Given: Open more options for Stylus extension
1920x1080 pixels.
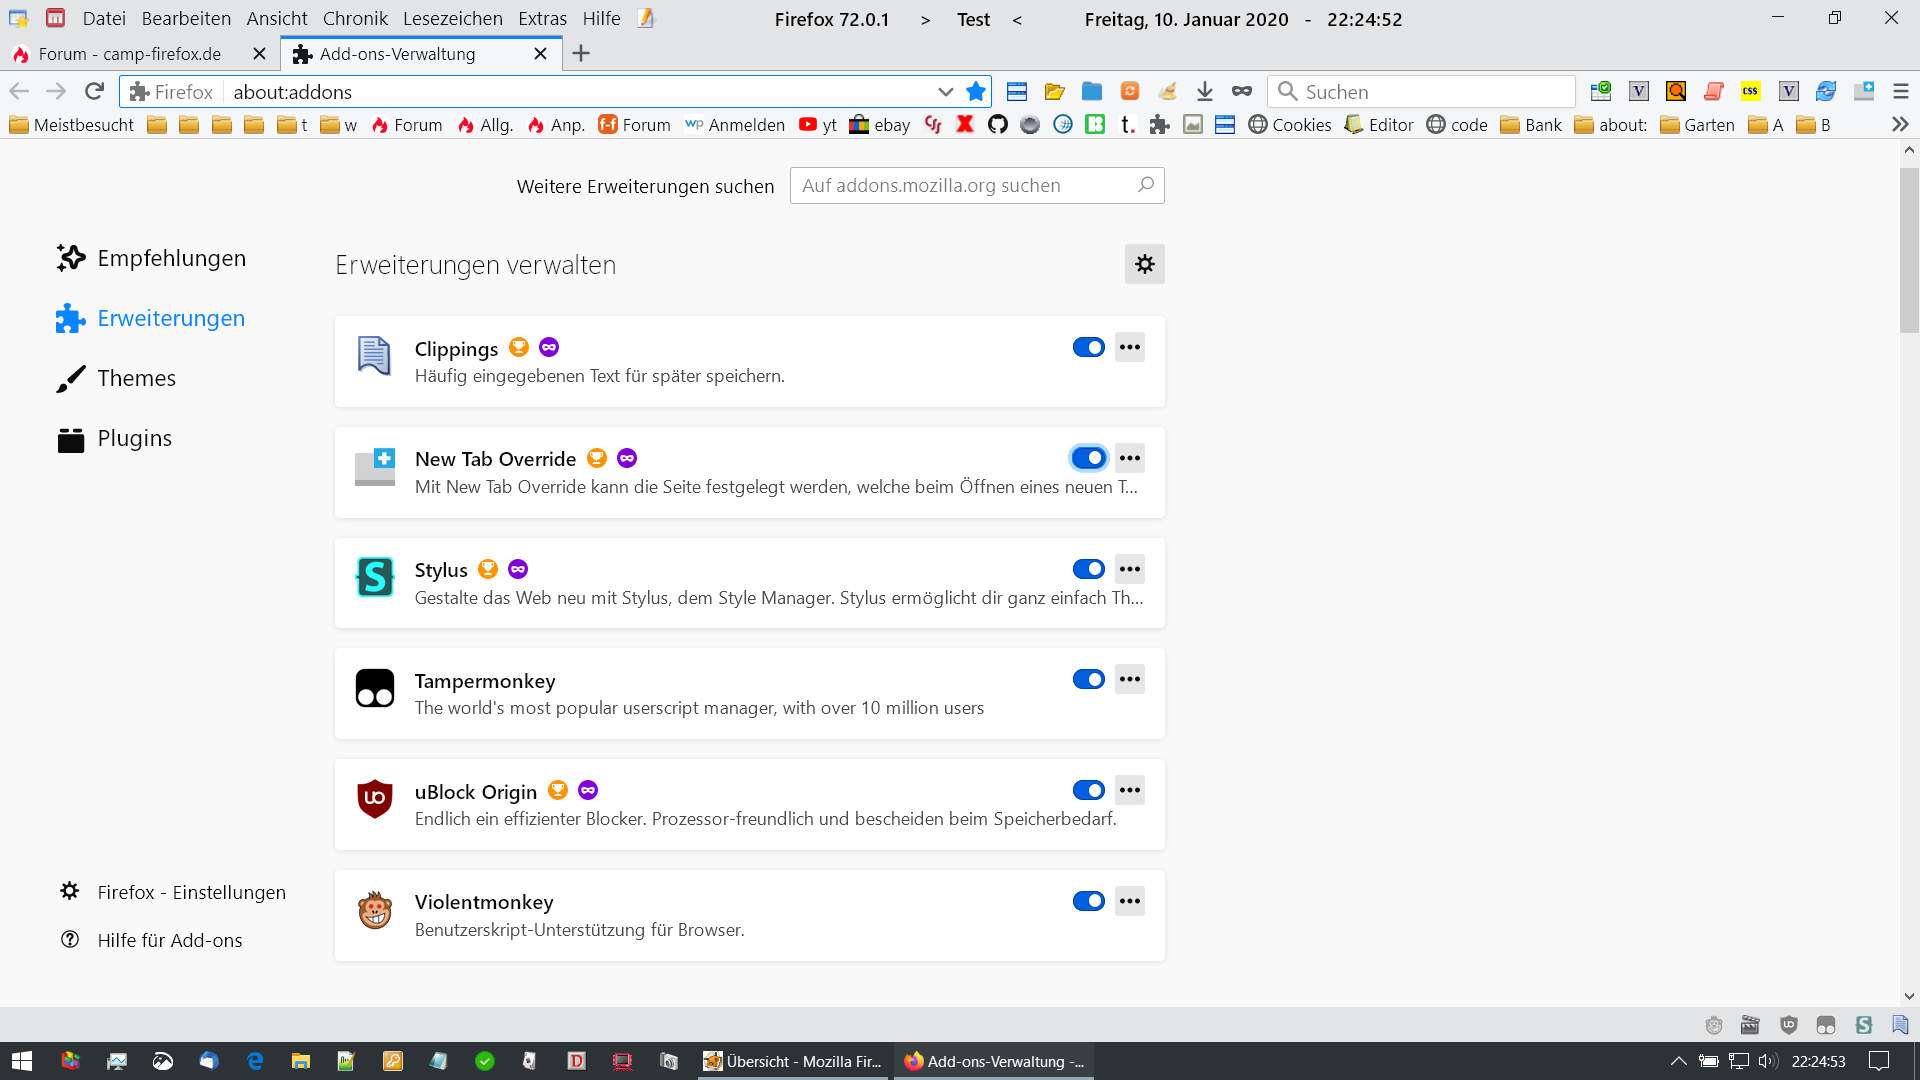Looking at the screenshot, I should (x=1130, y=569).
